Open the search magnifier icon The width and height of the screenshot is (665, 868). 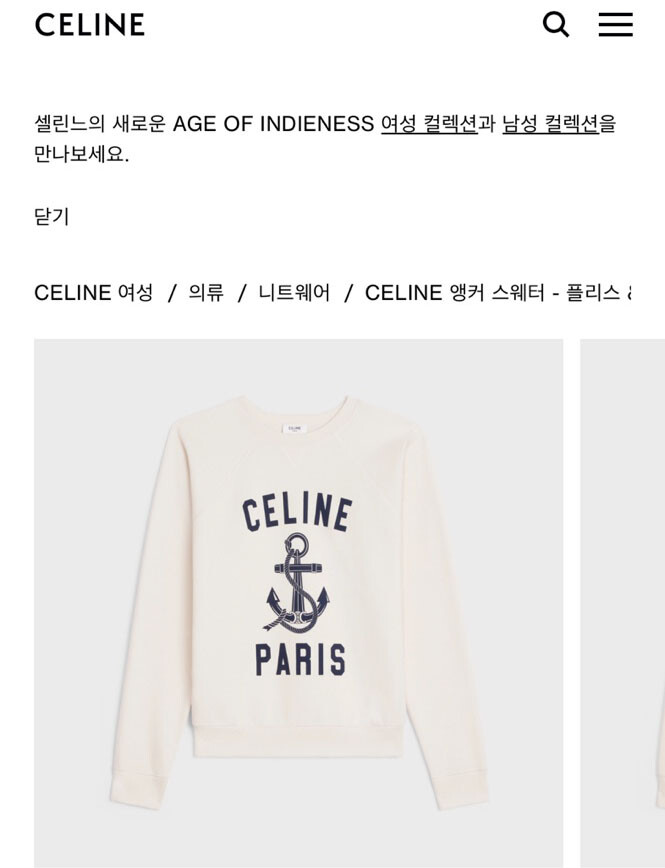(x=555, y=25)
